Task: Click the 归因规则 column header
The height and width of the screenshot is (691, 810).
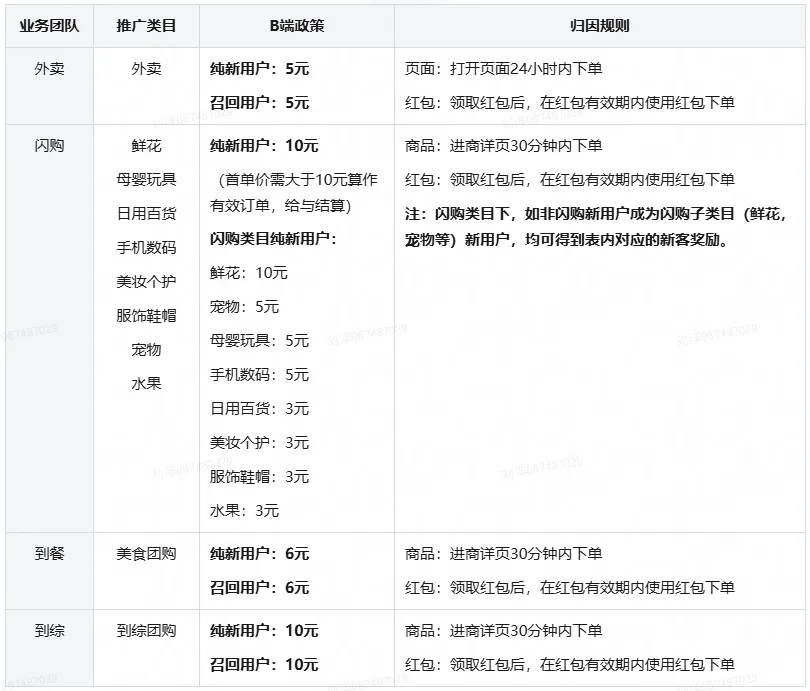Action: coord(600,26)
